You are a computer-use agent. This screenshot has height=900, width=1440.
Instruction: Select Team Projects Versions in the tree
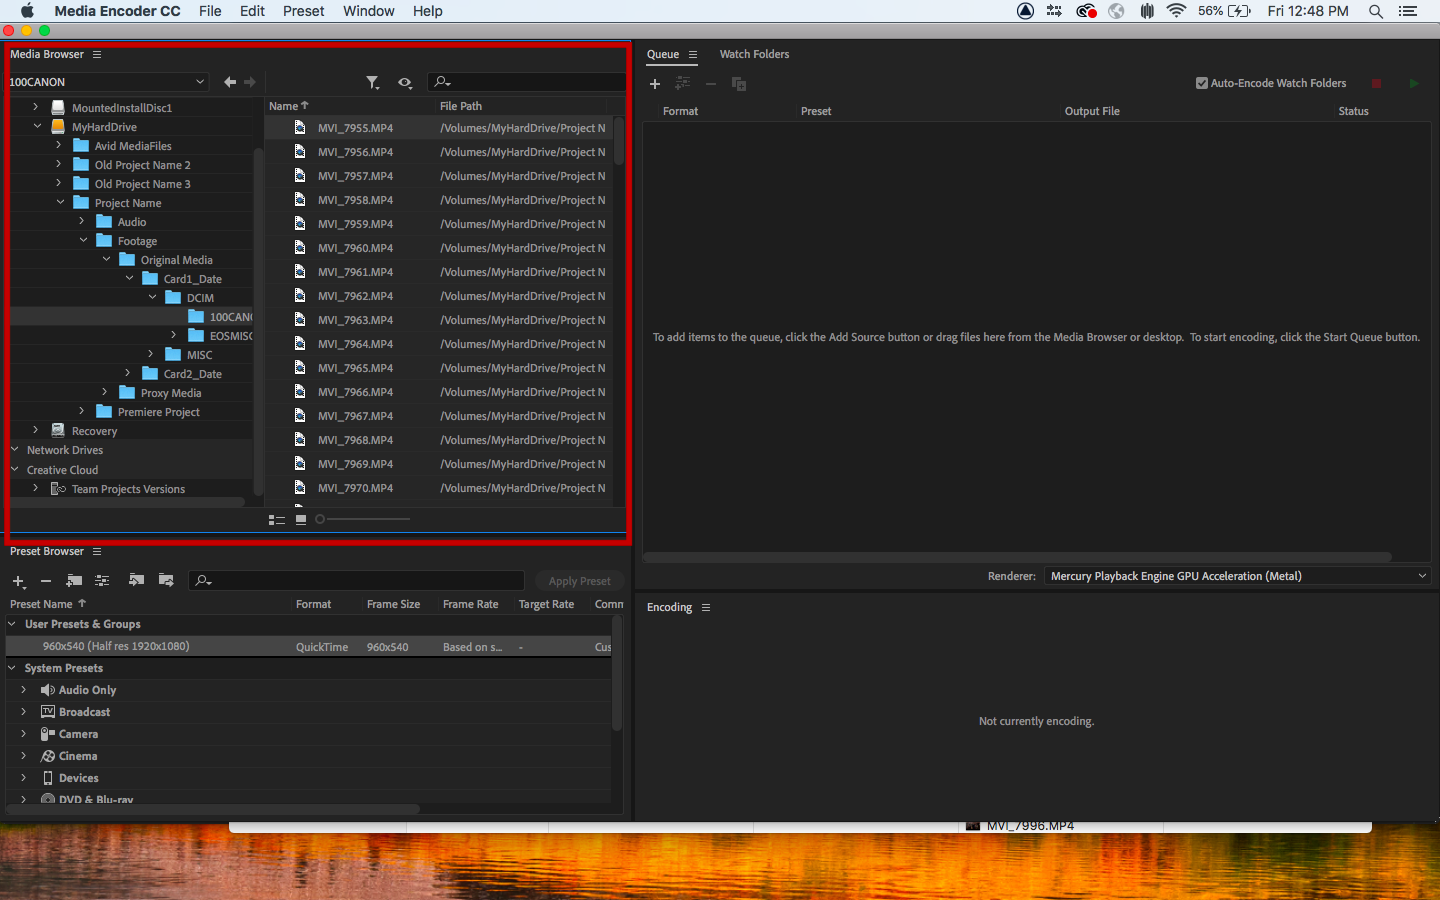(x=128, y=489)
